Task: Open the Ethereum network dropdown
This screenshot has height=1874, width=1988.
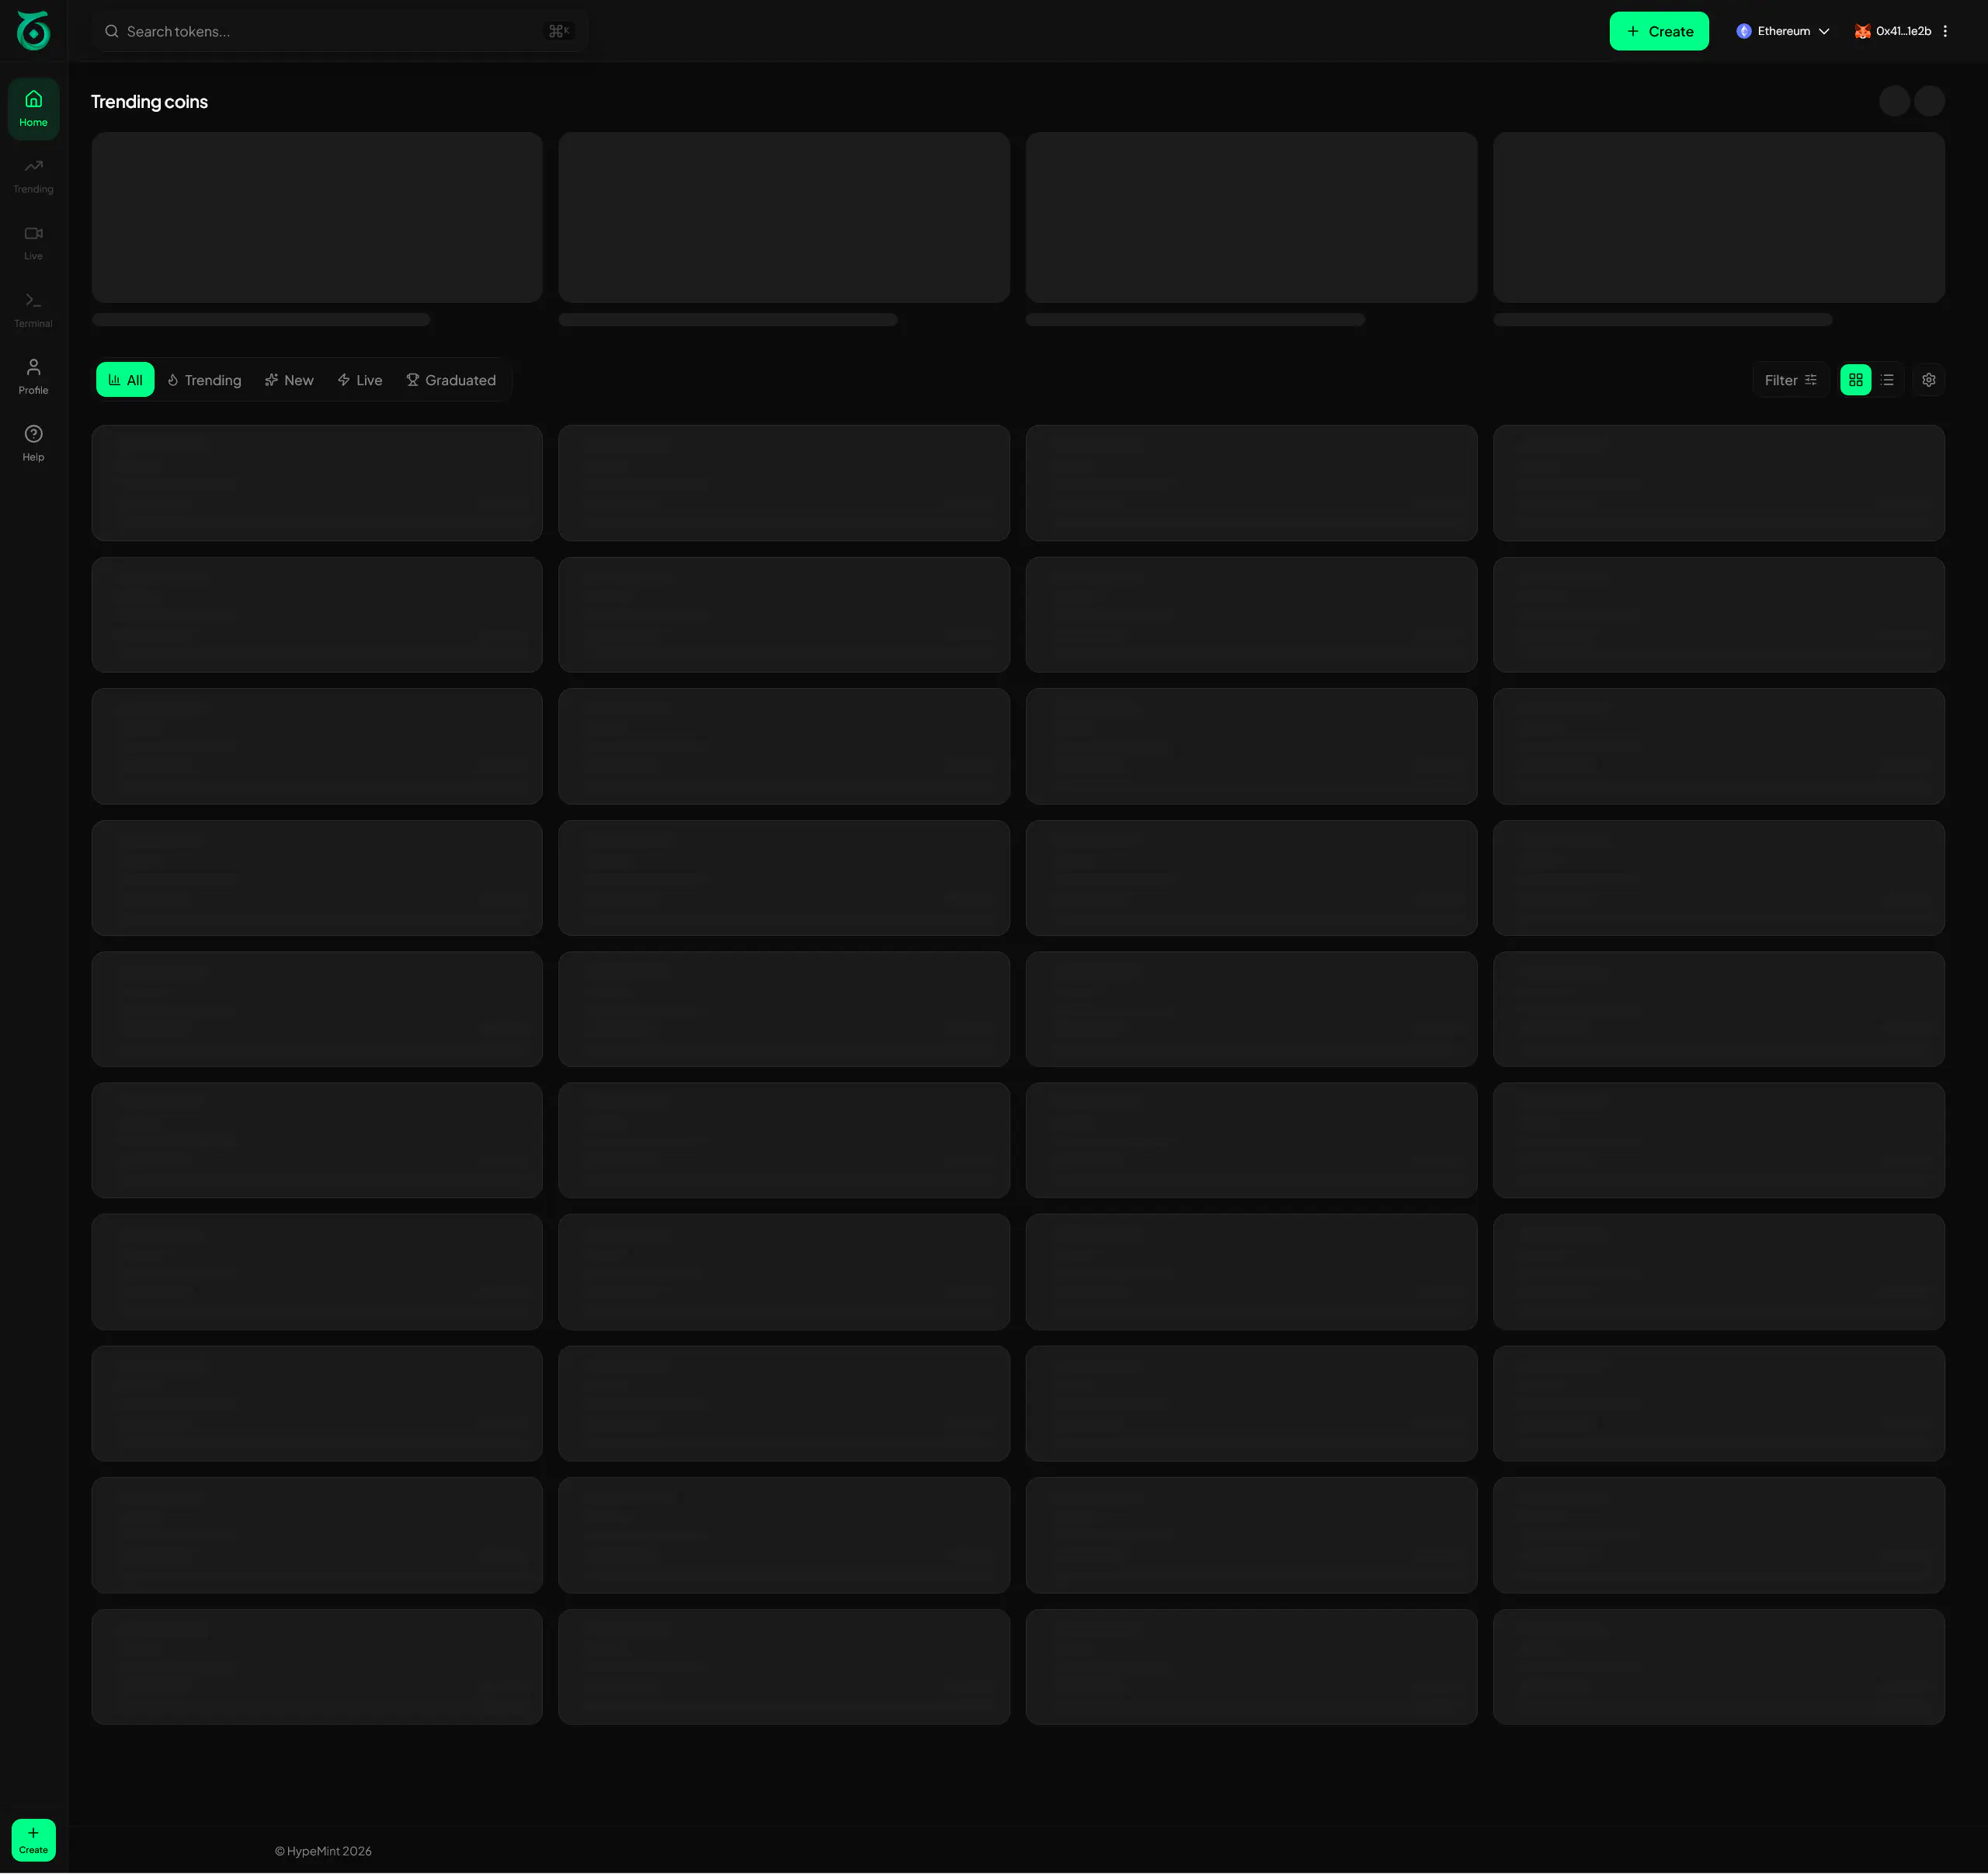Action: click(1783, 31)
